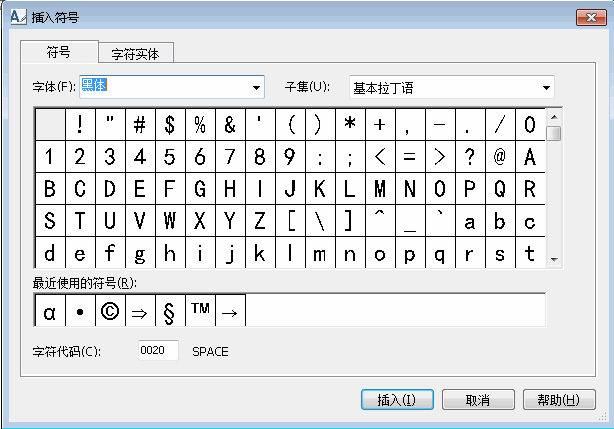
Task: Close the 插入符号 dialog
Action: 591,17
